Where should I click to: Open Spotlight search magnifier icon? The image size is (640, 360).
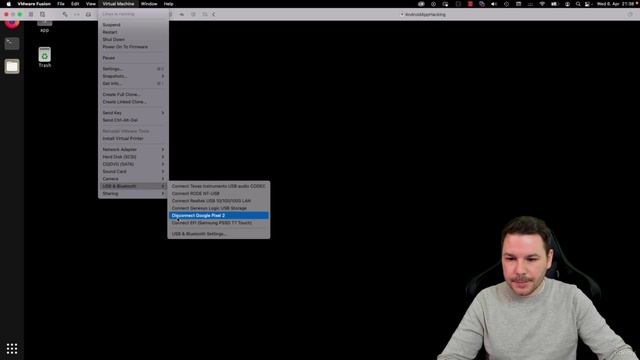coord(578,4)
